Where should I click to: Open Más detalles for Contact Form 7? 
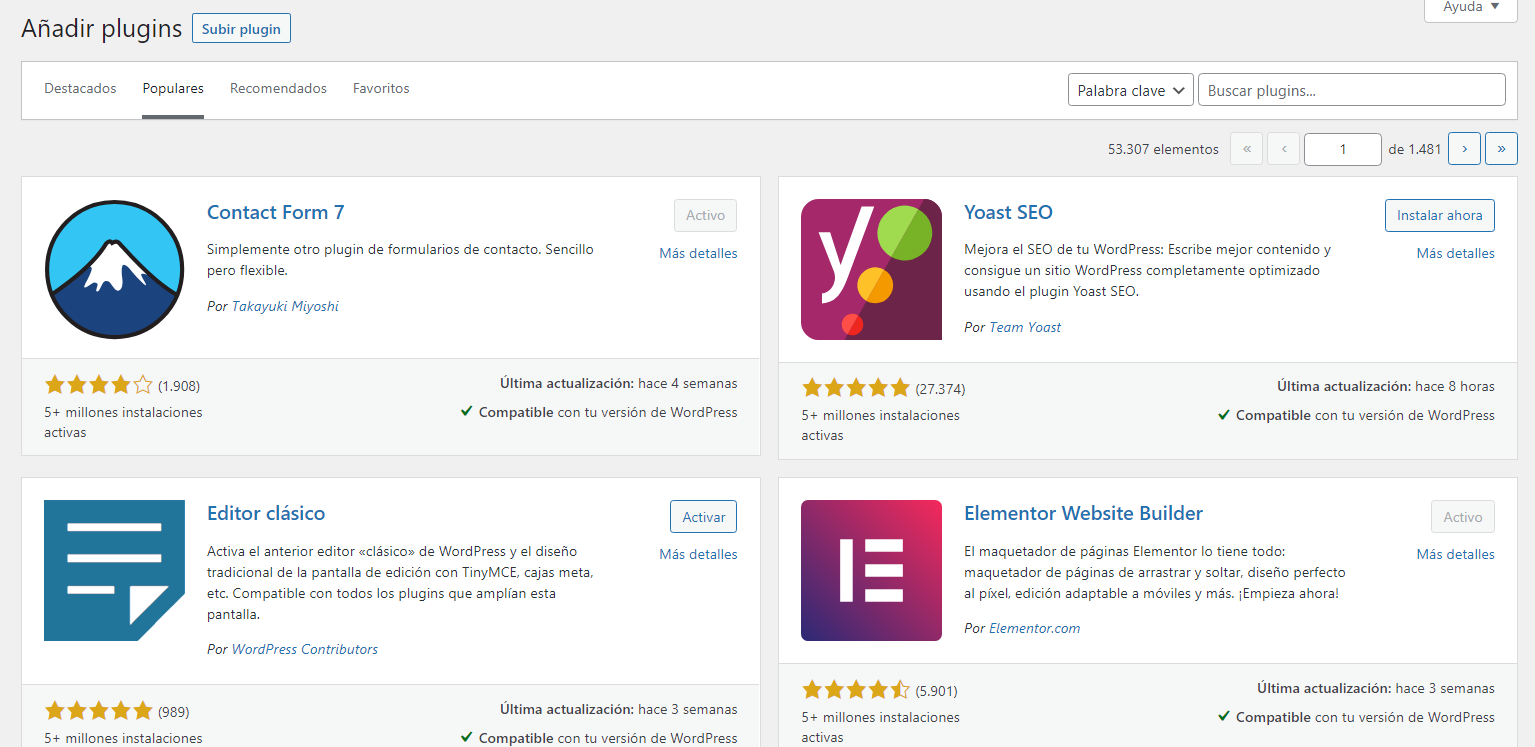(x=697, y=253)
